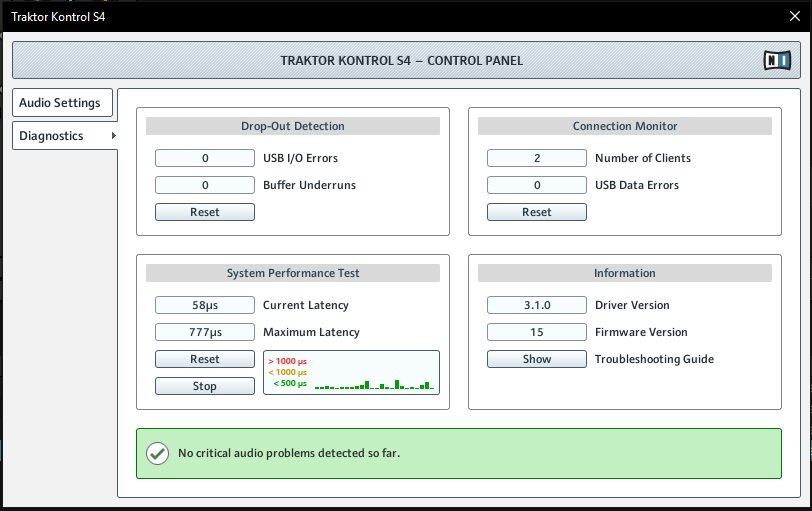812x511 pixels.
Task: Show the Troubleshooting Guide
Action: point(536,359)
